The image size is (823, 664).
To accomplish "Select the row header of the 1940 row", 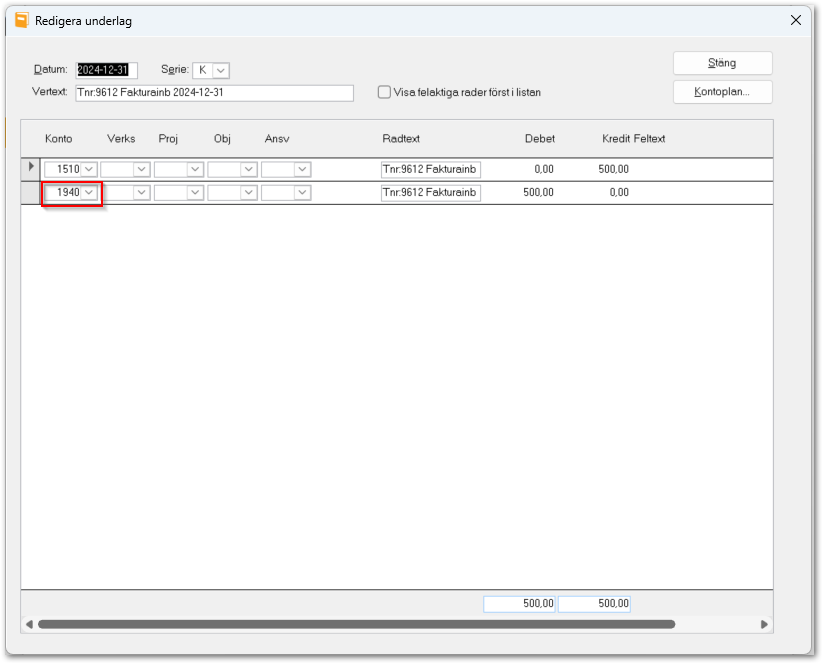I will [x=30, y=193].
